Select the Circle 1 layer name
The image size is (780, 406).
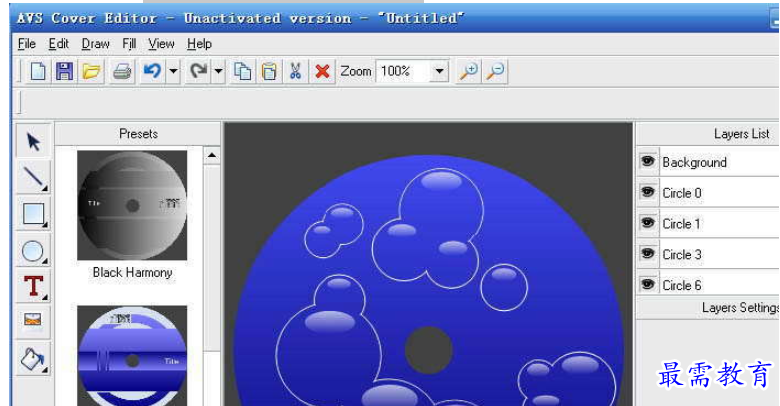point(682,224)
